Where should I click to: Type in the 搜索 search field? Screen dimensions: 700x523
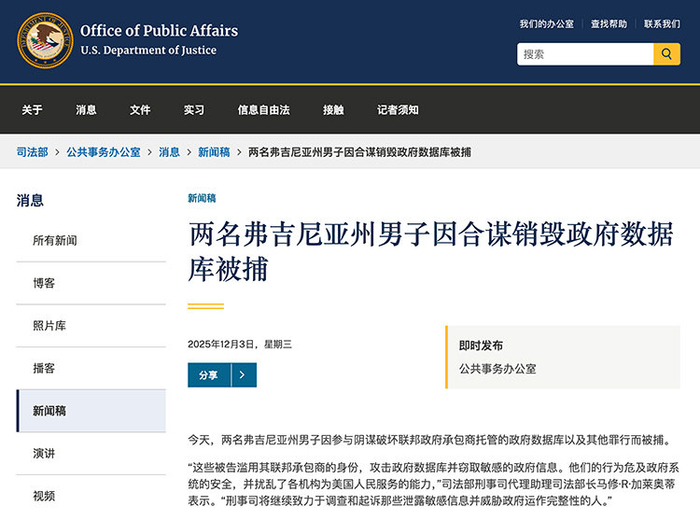point(584,54)
